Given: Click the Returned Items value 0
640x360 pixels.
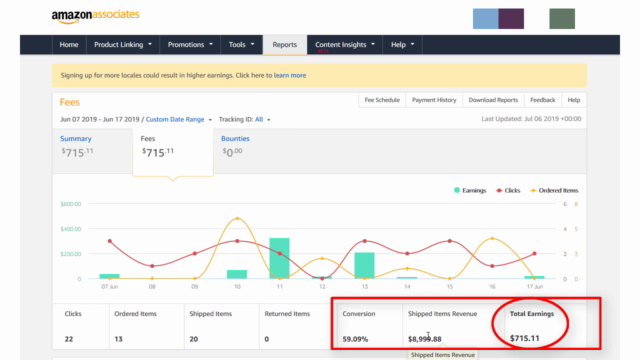Looking at the screenshot, I should pyautogui.click(x=267, y=339).
